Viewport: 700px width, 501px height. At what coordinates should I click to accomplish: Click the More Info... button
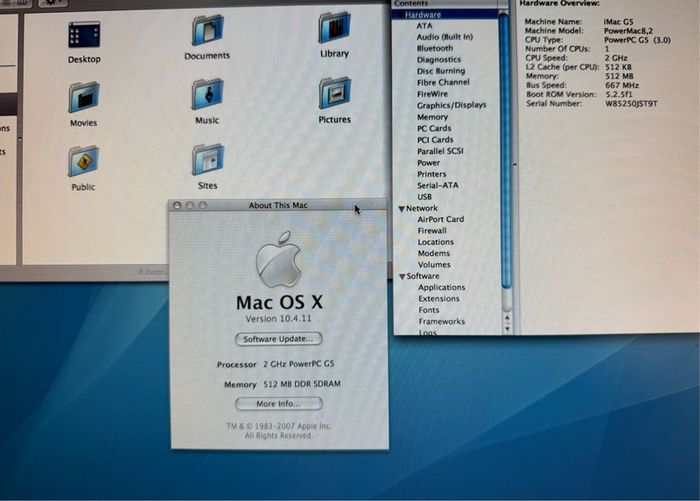click(x=279, y=404)
